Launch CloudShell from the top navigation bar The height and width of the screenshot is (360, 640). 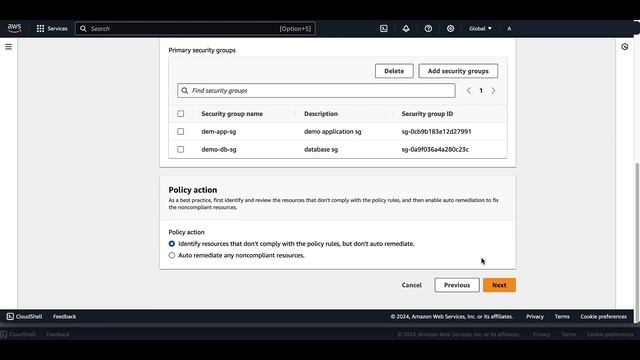384,29
